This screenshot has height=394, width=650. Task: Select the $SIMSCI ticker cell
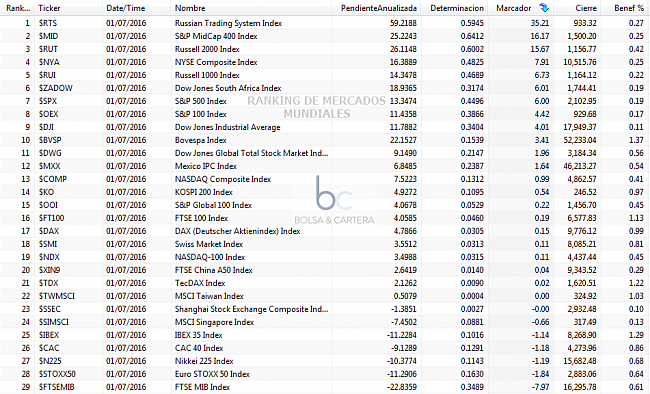[x=53, y=322]
